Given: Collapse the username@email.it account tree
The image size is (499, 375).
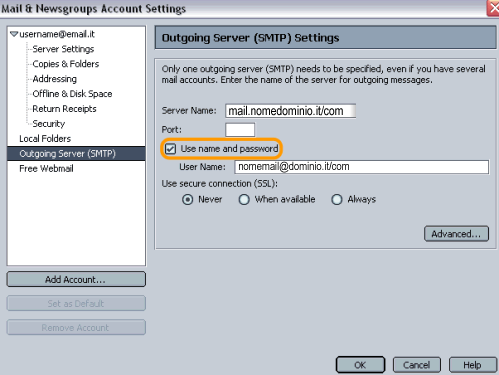Looking at the screenshot, I should (x=14, y=34).
